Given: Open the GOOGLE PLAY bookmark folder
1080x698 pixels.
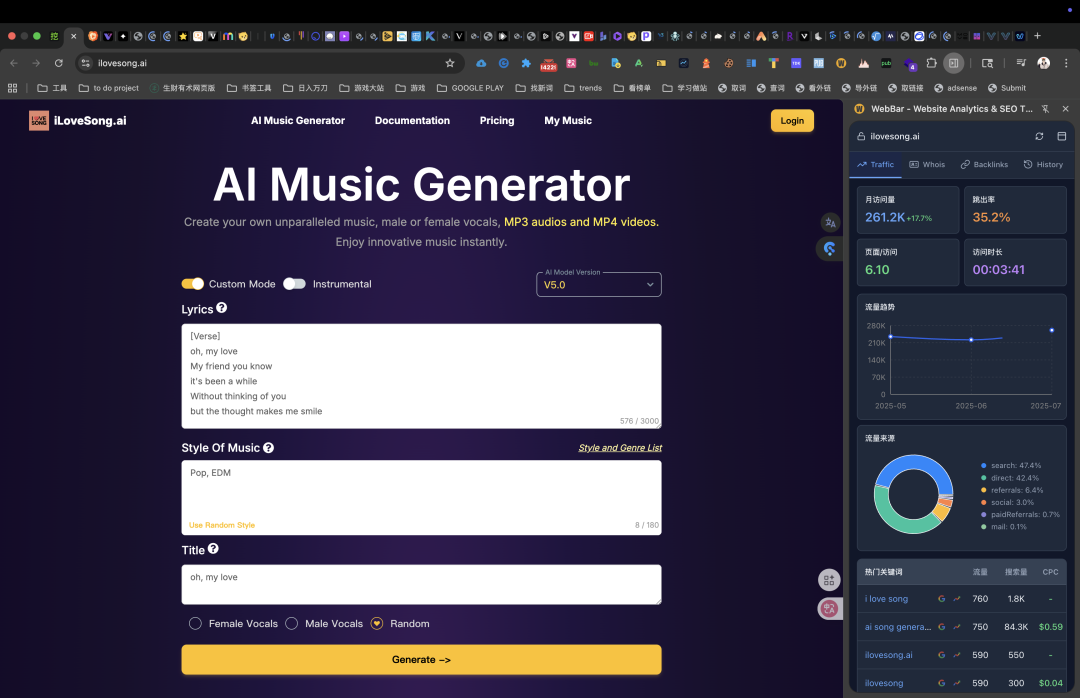Looking at the screenshot, I should point(470,88).
